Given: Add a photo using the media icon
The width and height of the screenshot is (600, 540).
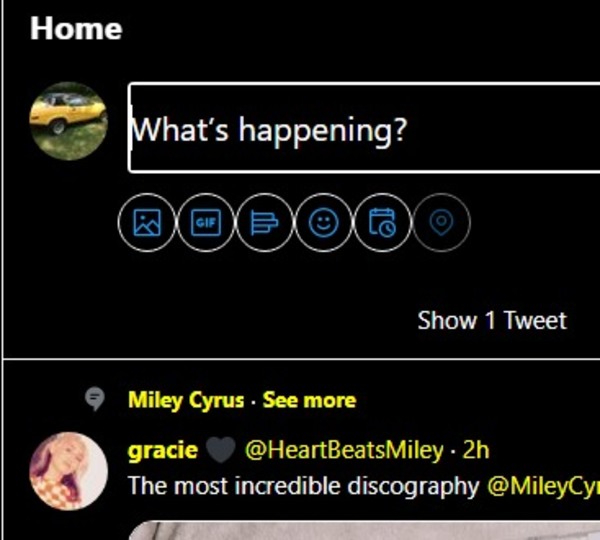Looking at the screenshot, I should [x=147, y=222].
